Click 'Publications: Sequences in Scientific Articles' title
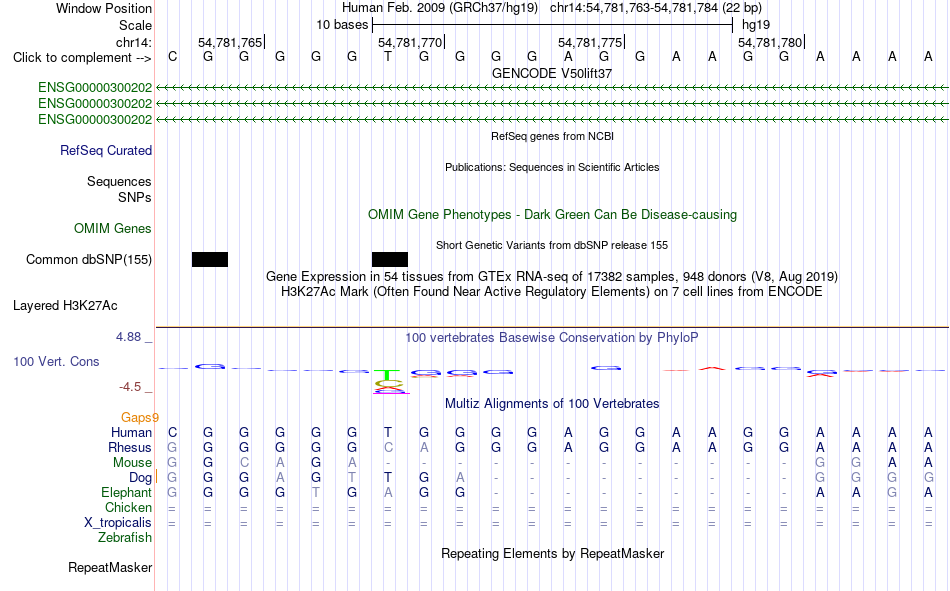Image resolution: width=950 pixels, height=591 pixels. pos(552,167)
